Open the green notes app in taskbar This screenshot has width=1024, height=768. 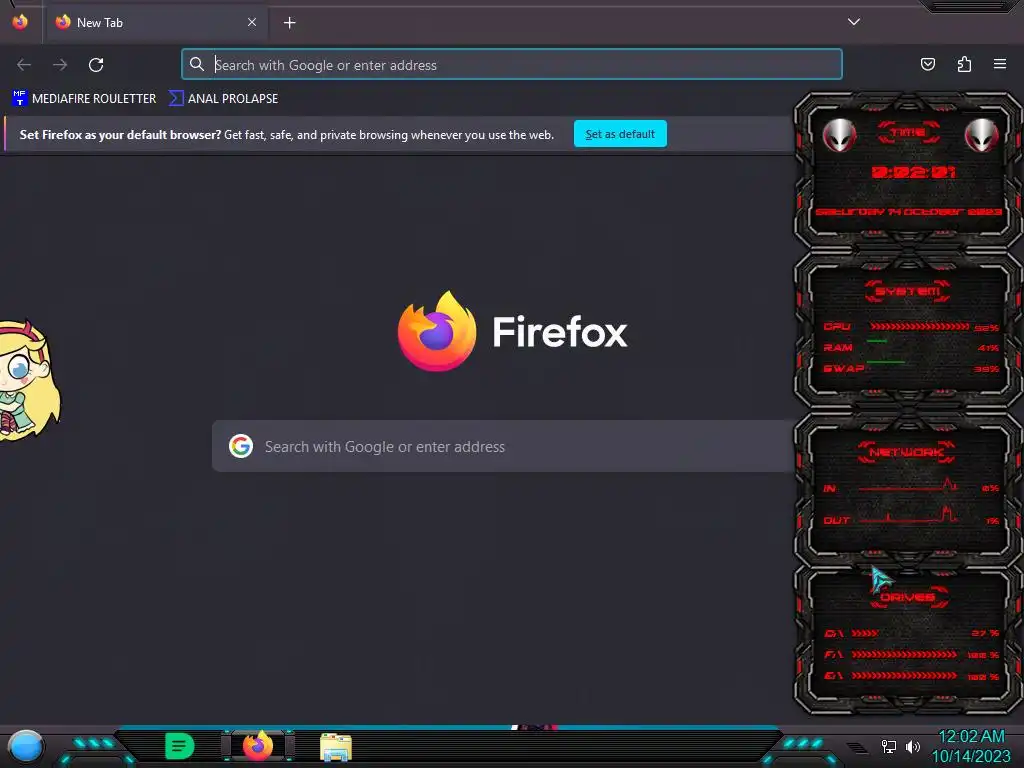coord(179,746)
